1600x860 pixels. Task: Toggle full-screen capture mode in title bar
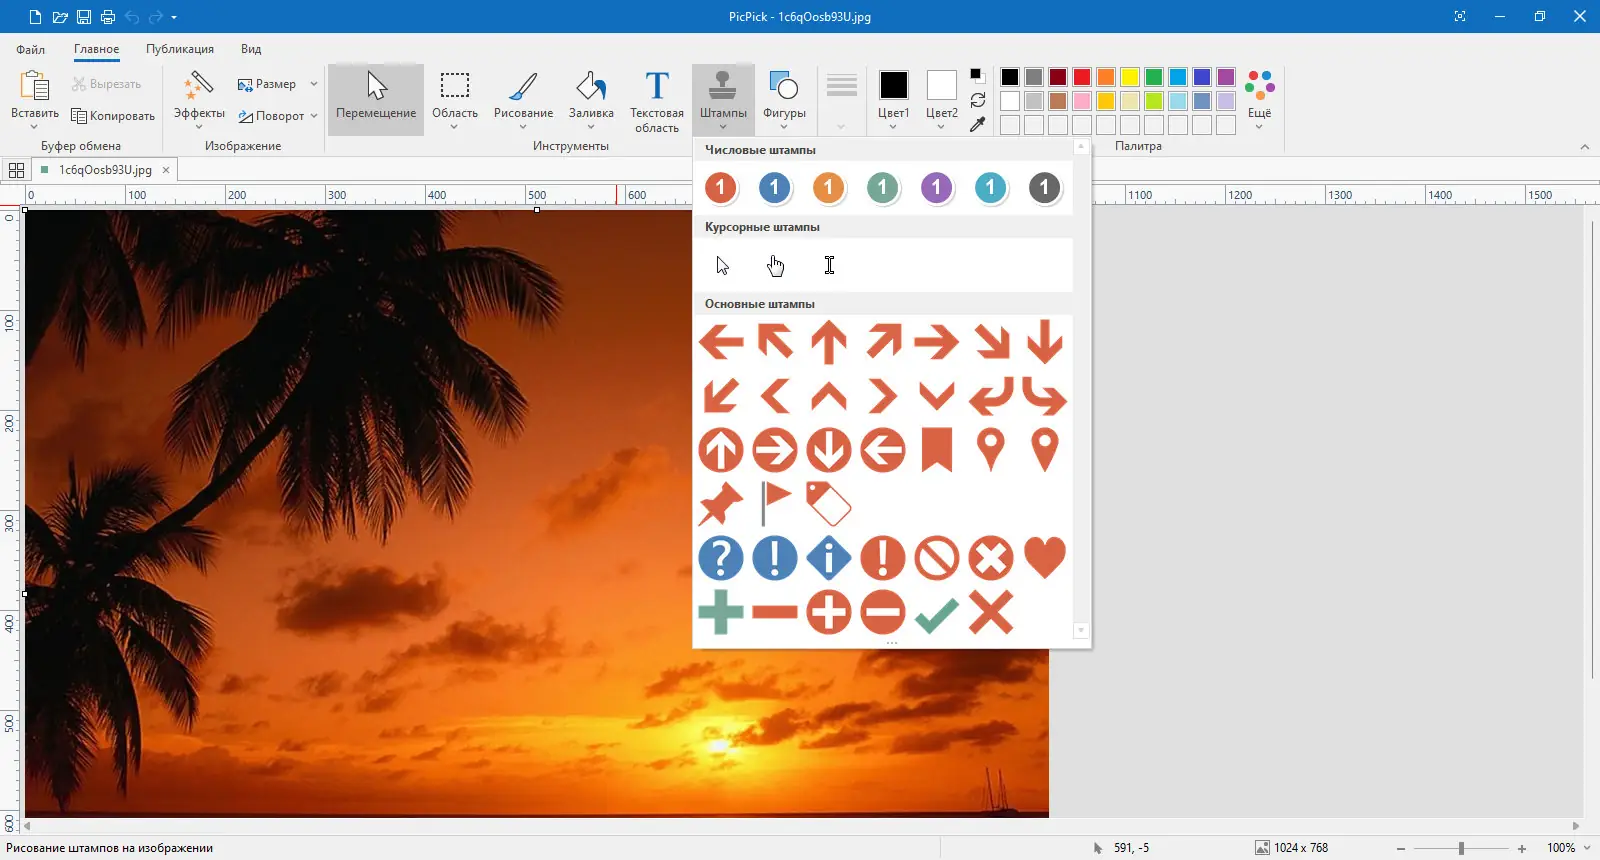1460,17
